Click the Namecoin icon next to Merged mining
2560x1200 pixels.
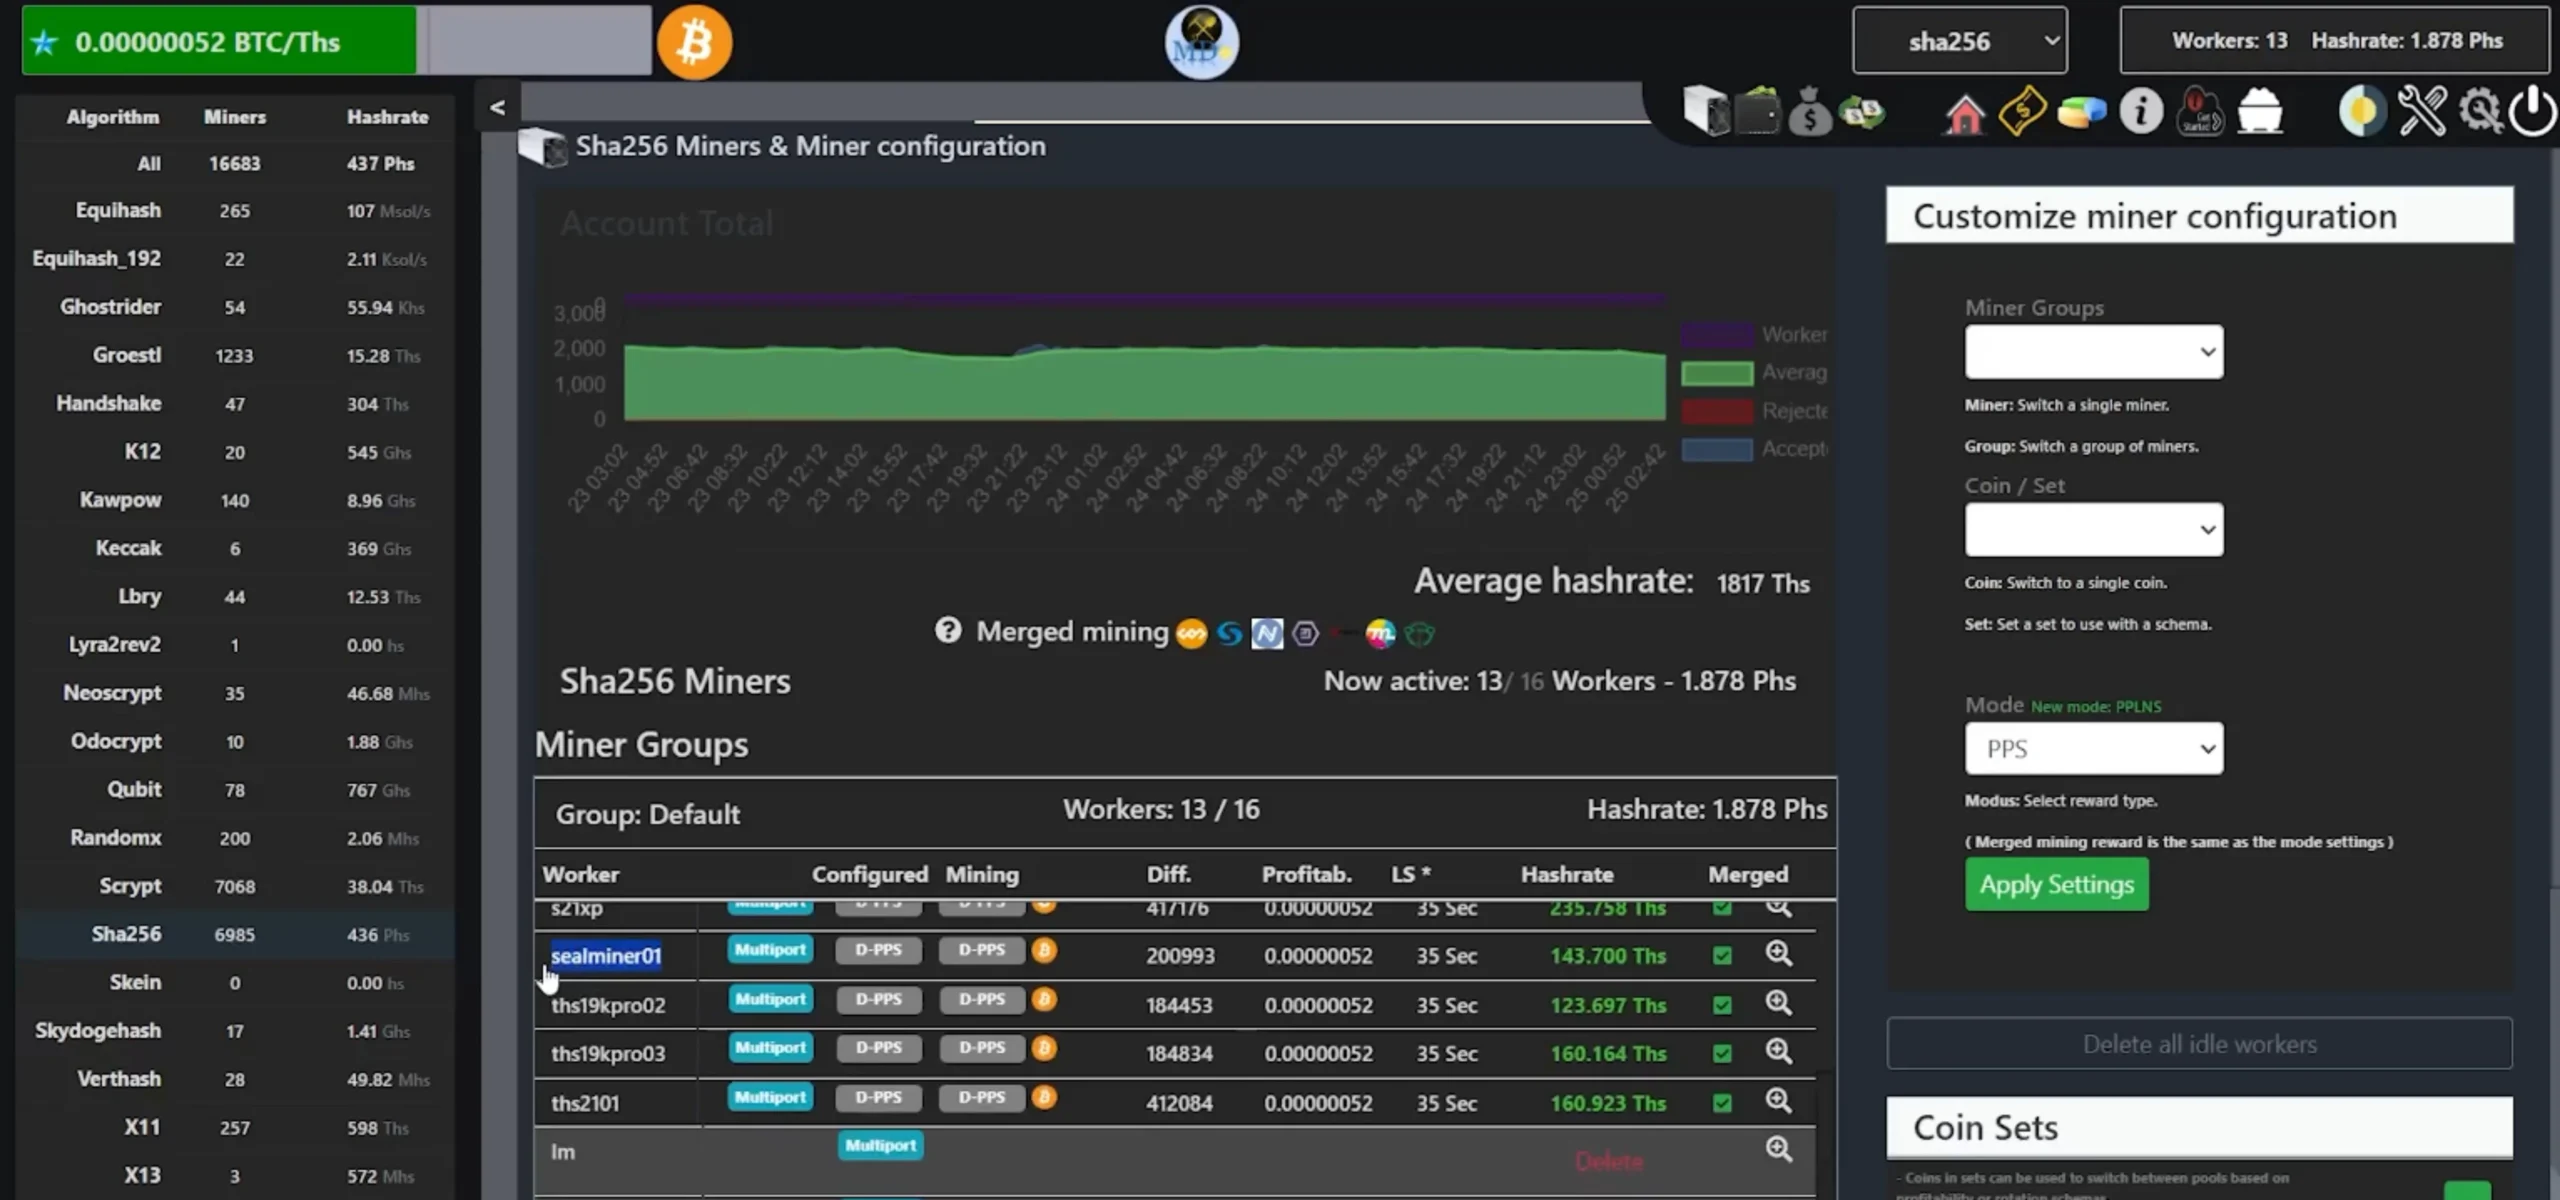[1267, 634]
